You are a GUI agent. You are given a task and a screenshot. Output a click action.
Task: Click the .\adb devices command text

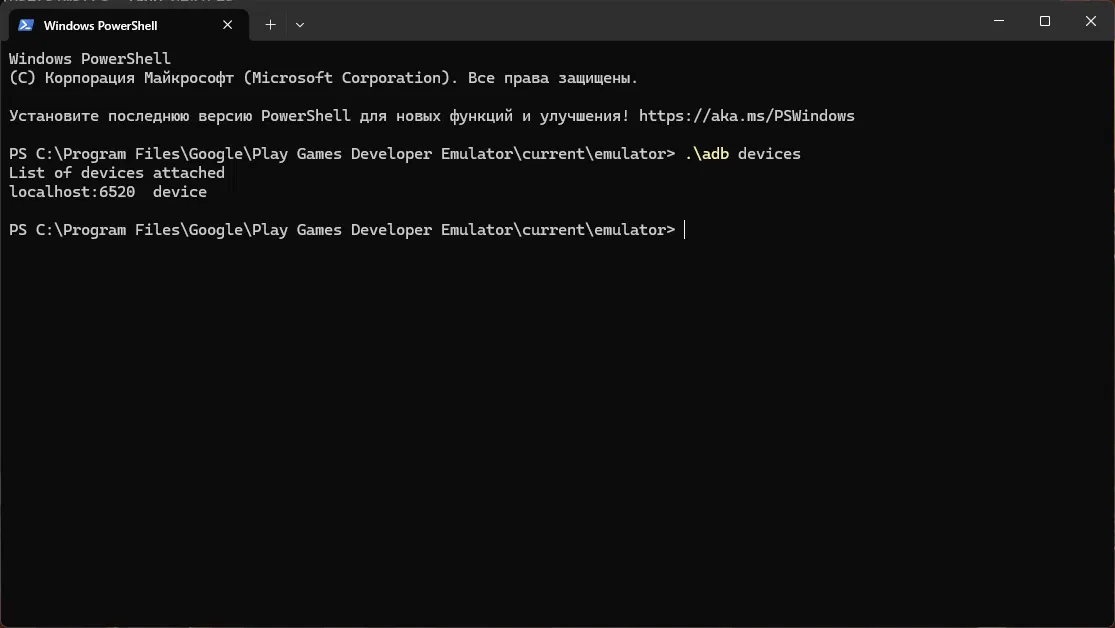743,154
